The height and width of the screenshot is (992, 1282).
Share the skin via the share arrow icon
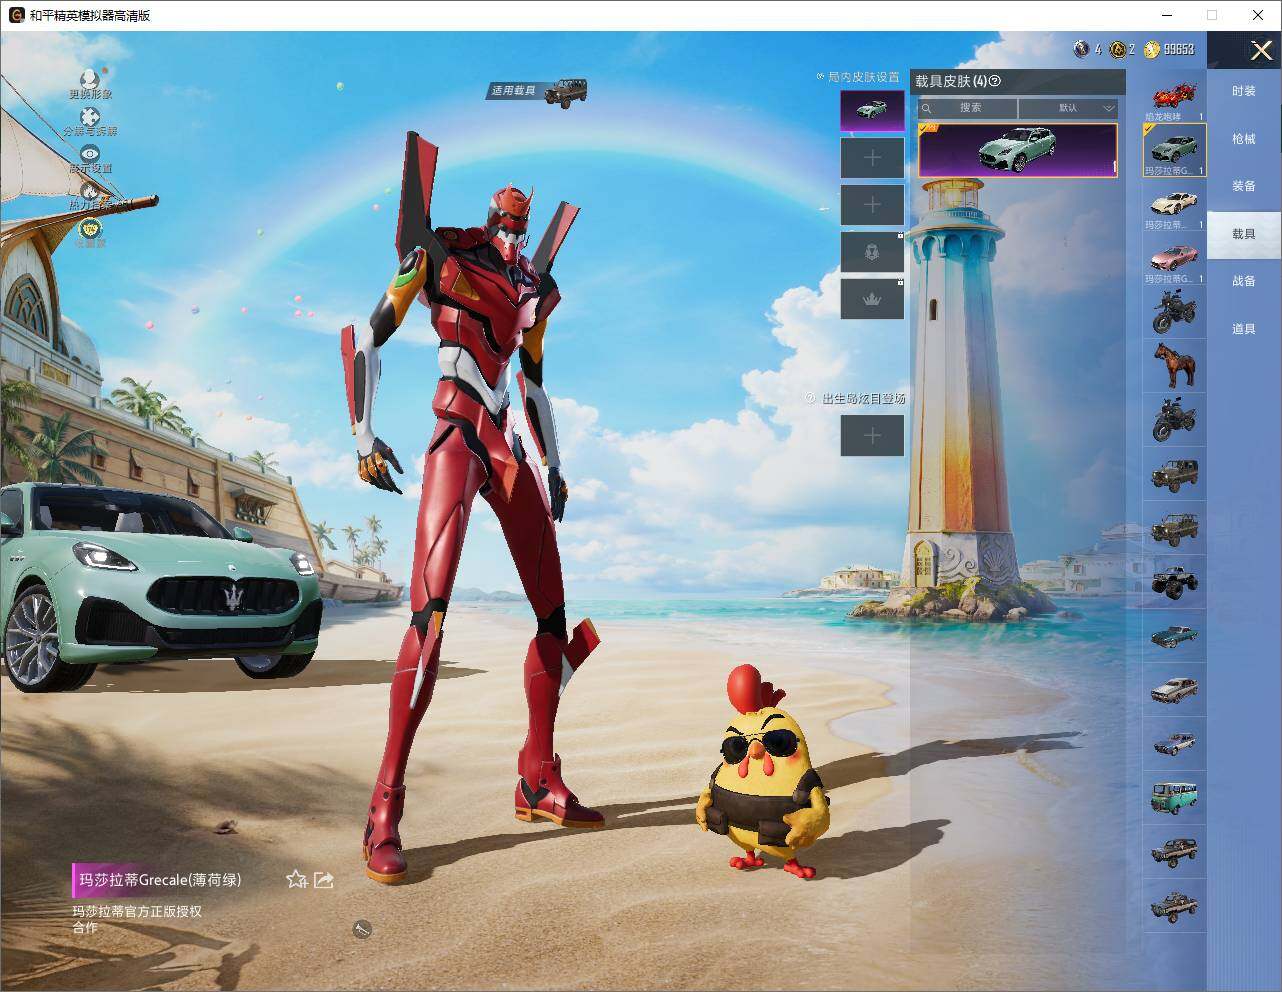tap(324, 879)
